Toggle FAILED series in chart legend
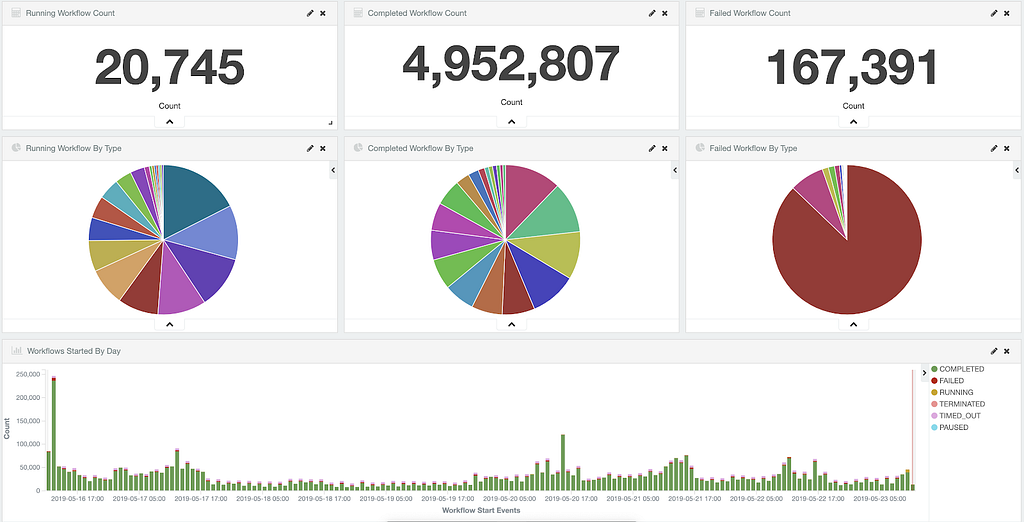The image size is (1024, 522). tap(947, 381)
